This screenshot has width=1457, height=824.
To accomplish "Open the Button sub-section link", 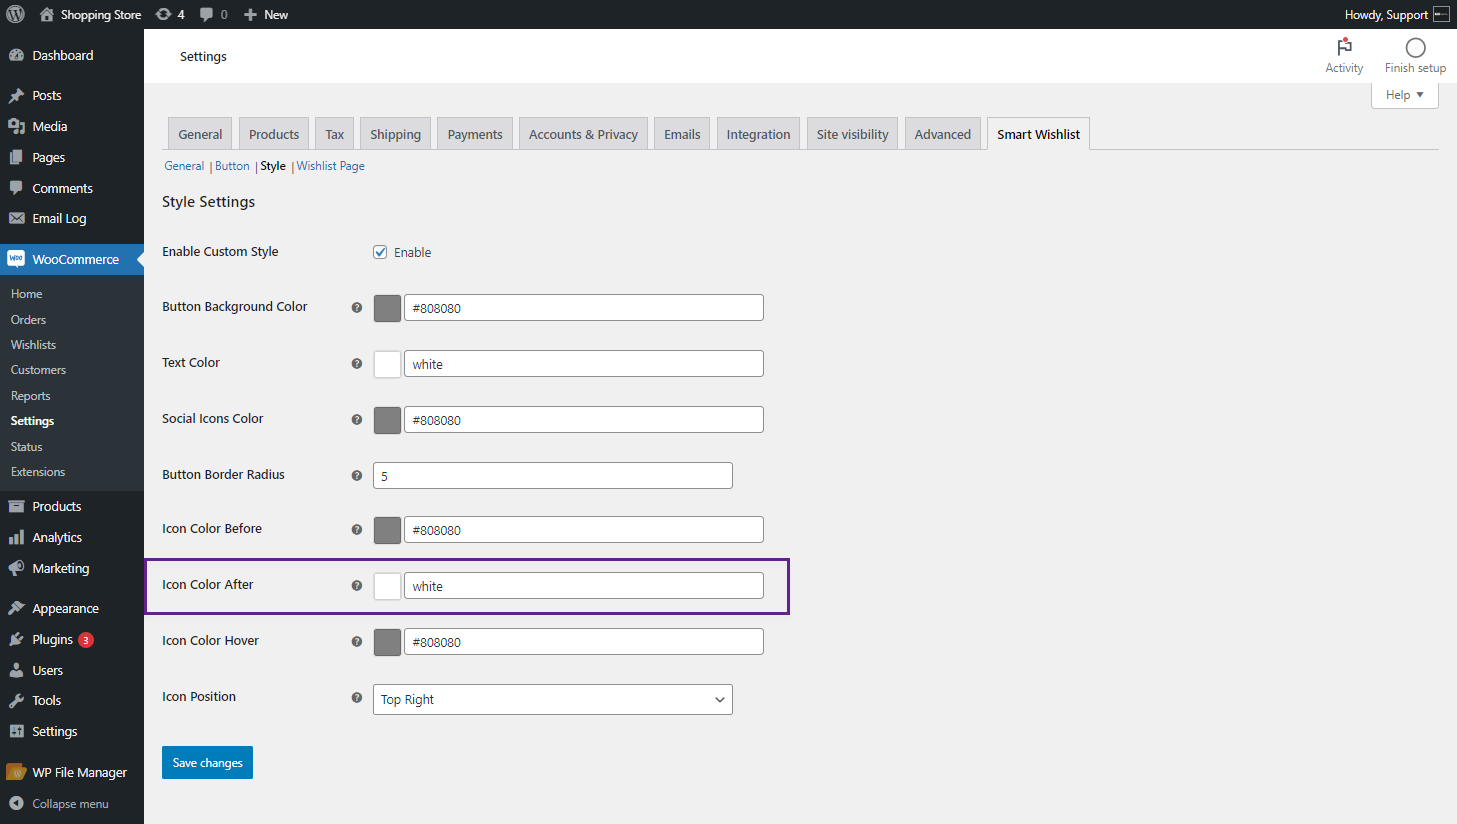I will 232,166.
